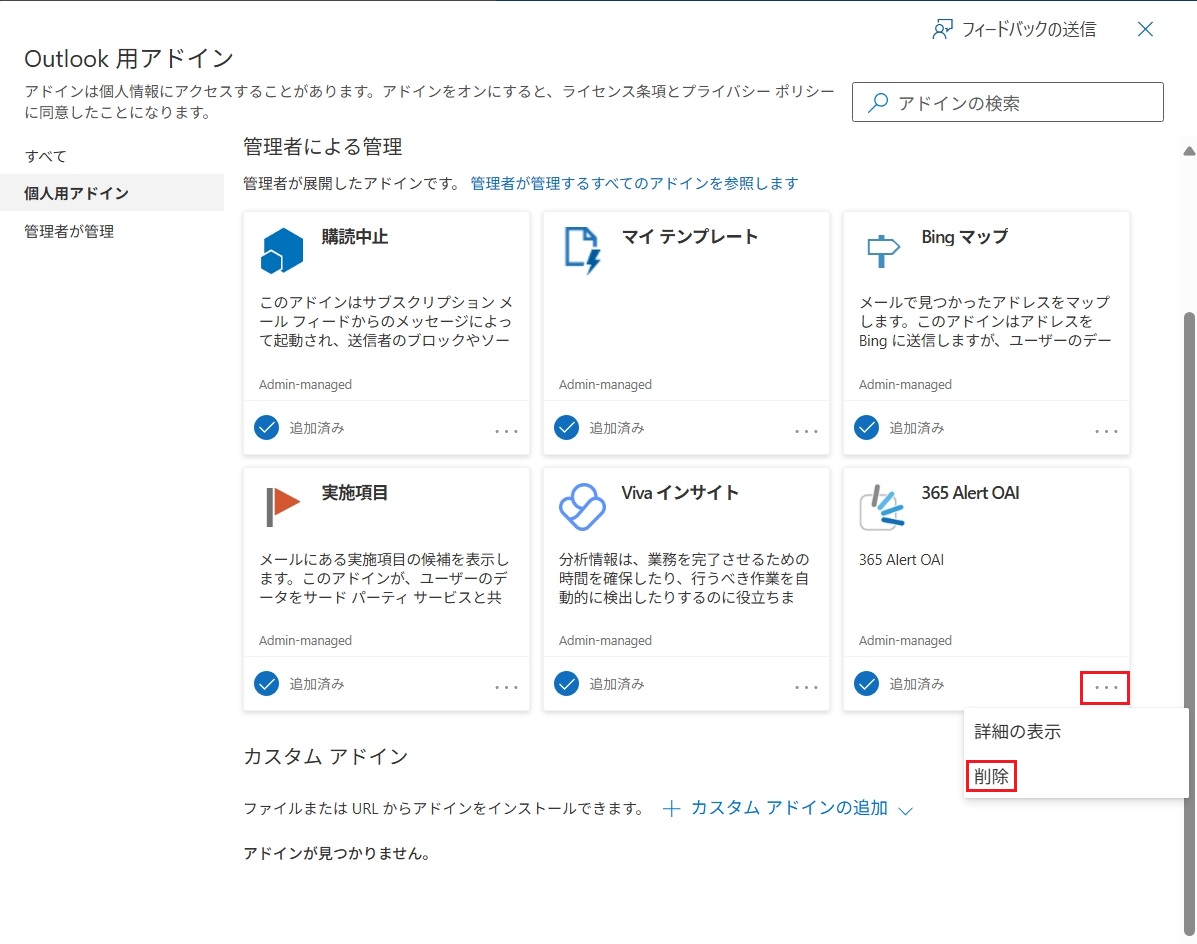Screen dimensions: 1197x944
Task: Open more options for 実施項目 add-in
Action: click(506, 687)
